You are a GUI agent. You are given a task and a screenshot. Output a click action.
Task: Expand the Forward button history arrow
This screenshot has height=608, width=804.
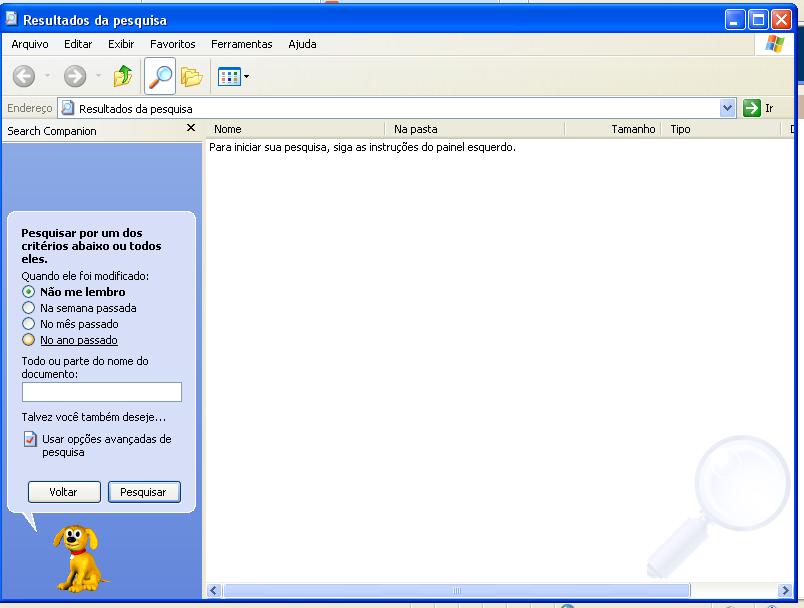98,76
